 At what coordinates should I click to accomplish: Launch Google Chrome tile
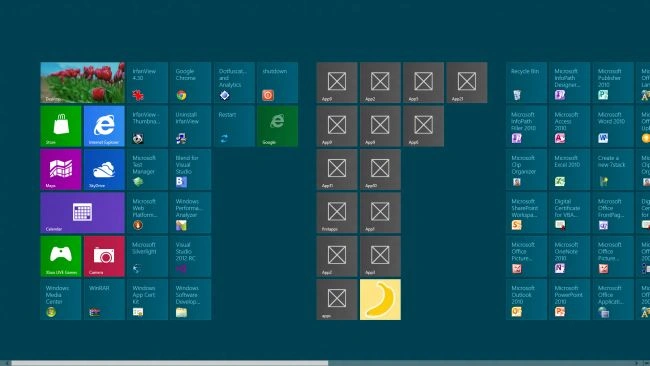click(x=191, y=82)
